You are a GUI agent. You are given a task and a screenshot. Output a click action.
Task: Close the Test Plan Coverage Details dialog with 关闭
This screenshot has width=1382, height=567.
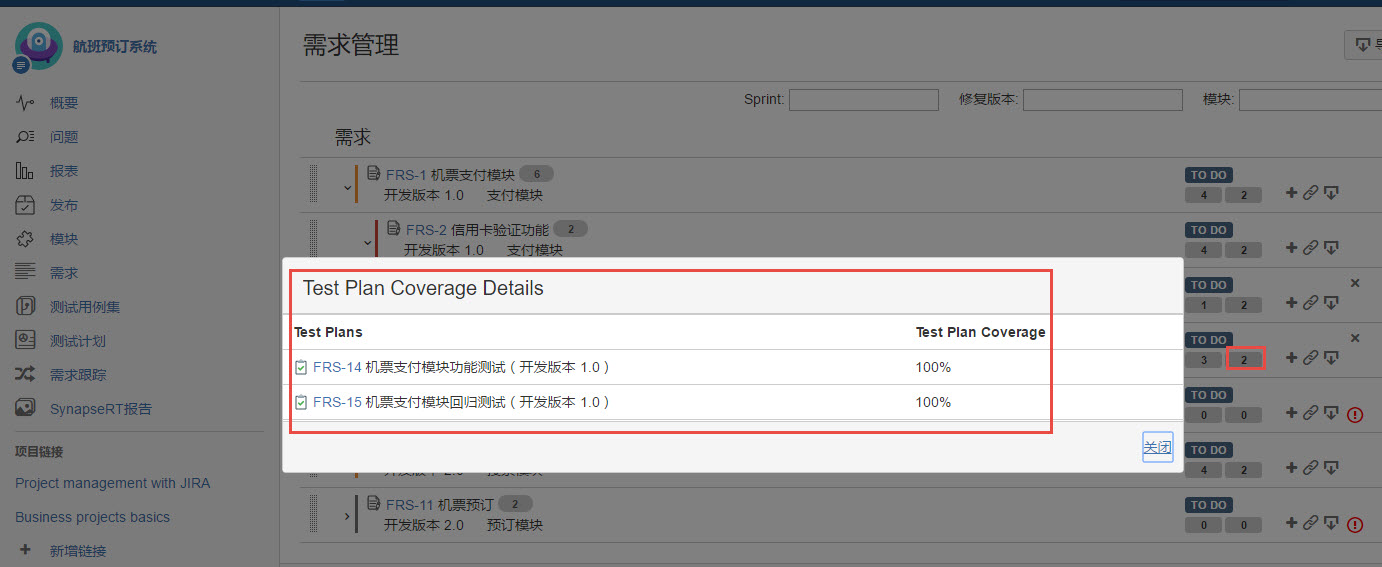[1157, 447]
